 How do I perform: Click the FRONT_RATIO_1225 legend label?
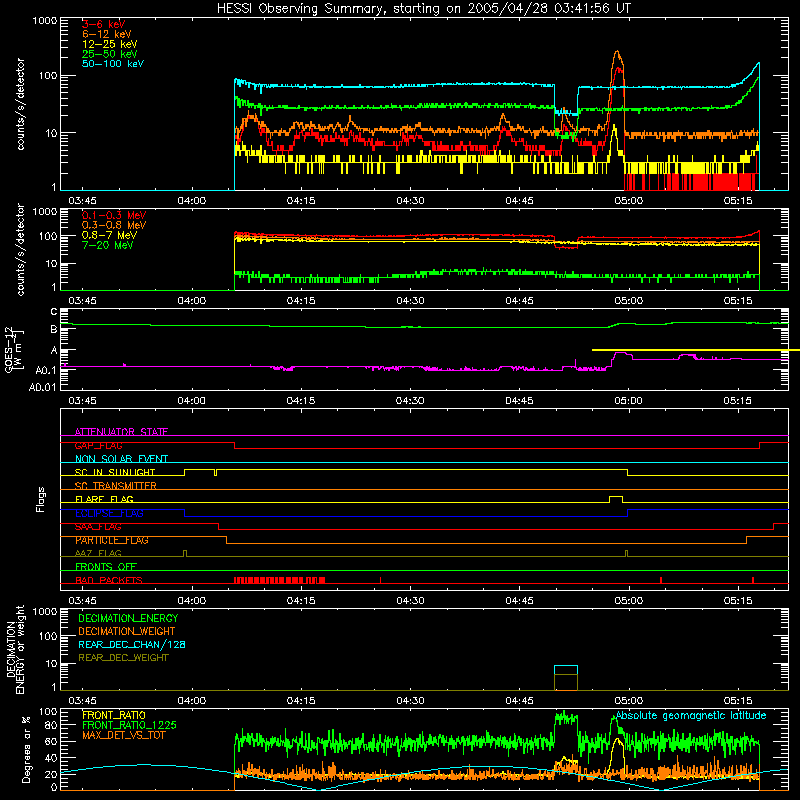point(129,725)
